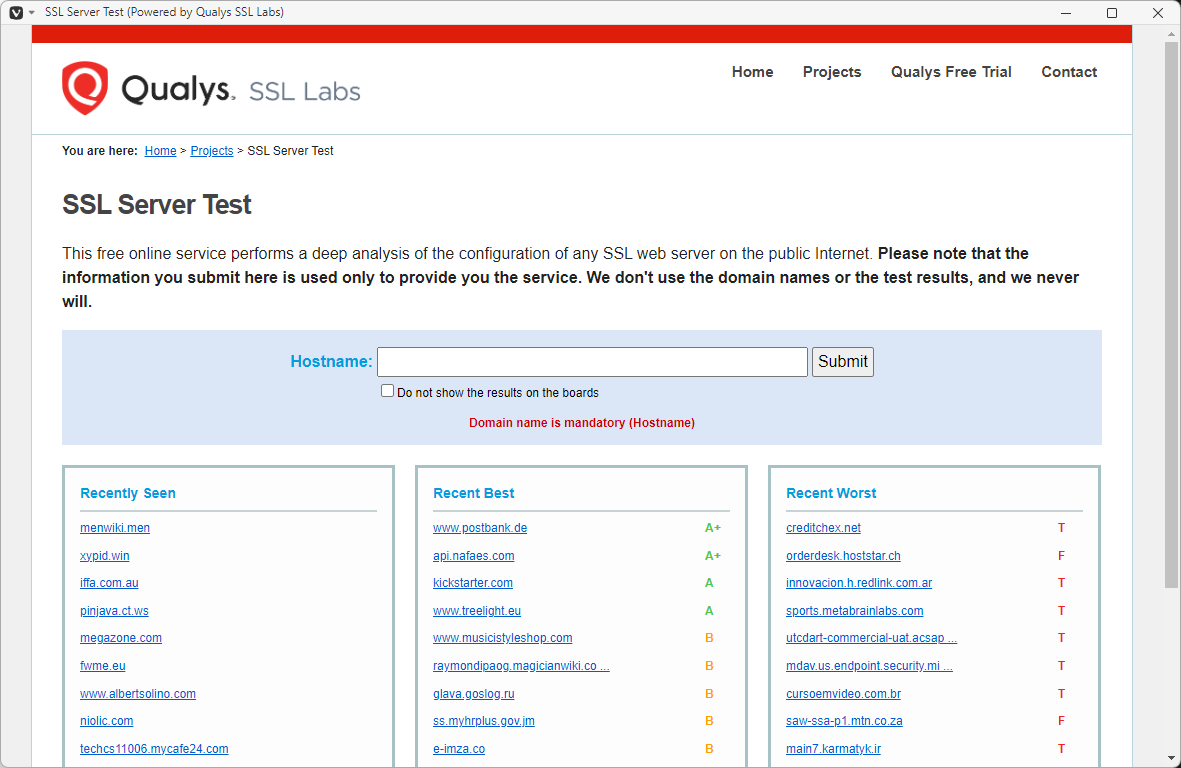1181x768 pixels.
Task: Open orderdesk.hoststar.ch link
Action: (843, 556)
